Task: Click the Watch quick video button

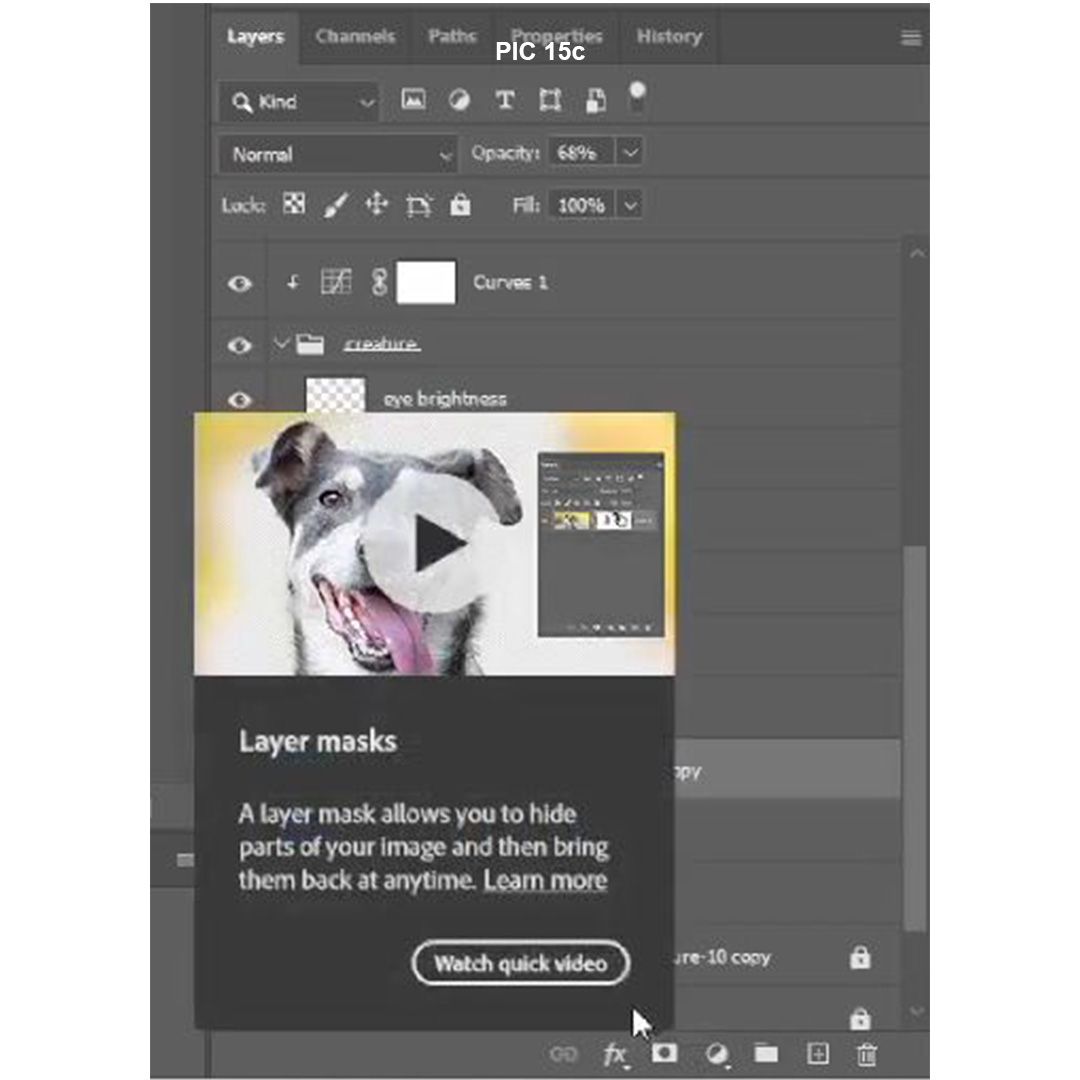Action: tap(521, 963)
